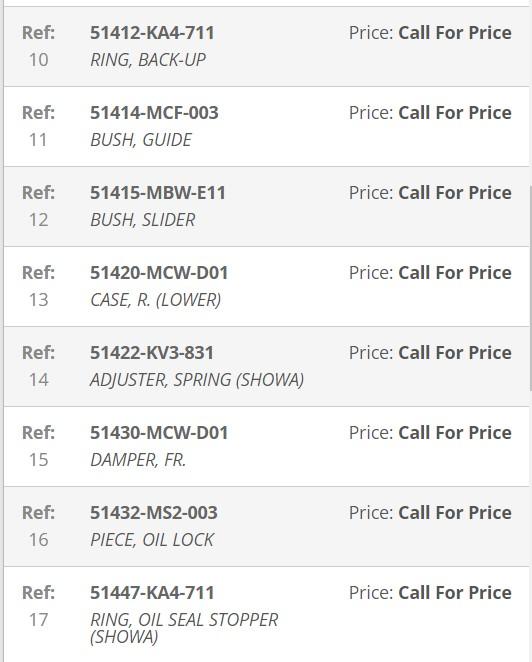Open part number 51412-KA4-711
The width and height of the screenshot is (532, 662).
coord(152,33)
